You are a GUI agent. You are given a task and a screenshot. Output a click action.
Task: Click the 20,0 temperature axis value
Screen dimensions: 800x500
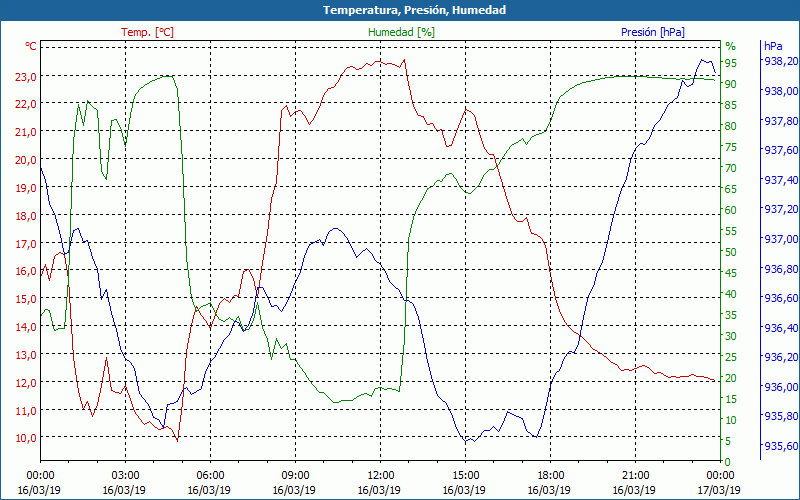27,160
